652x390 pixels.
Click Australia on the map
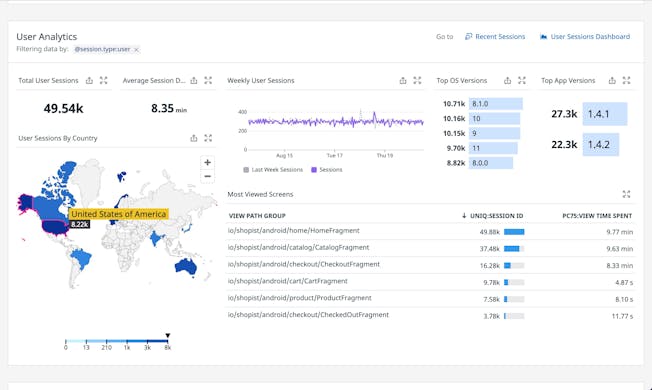(x=185, y=266)
